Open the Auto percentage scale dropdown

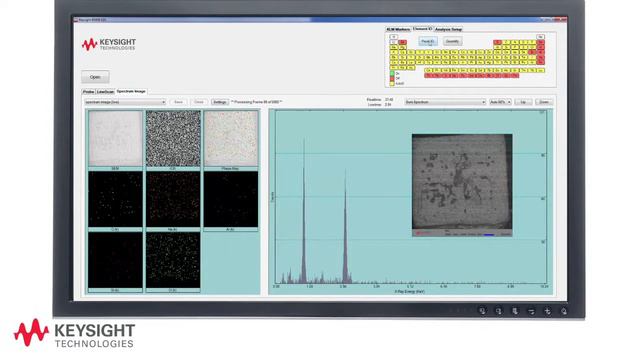pos(500,102)
